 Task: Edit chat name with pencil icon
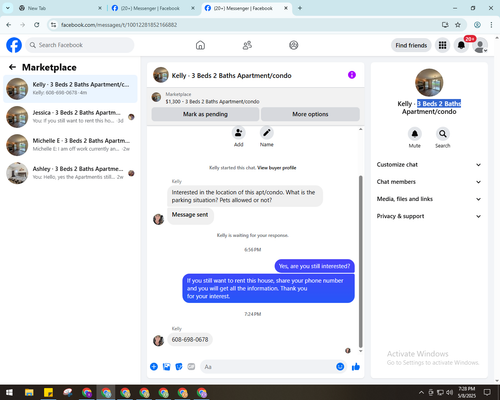tap(267, 133)
